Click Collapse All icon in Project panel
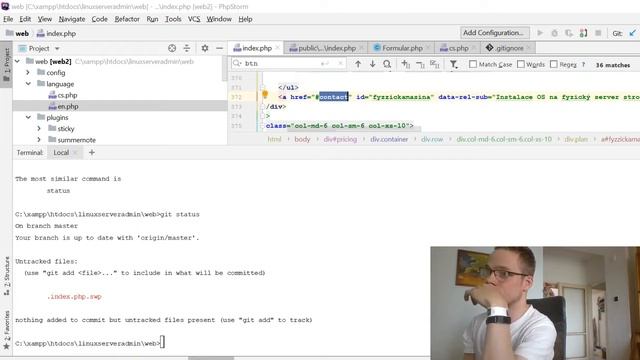 click(x=187, y=49)
